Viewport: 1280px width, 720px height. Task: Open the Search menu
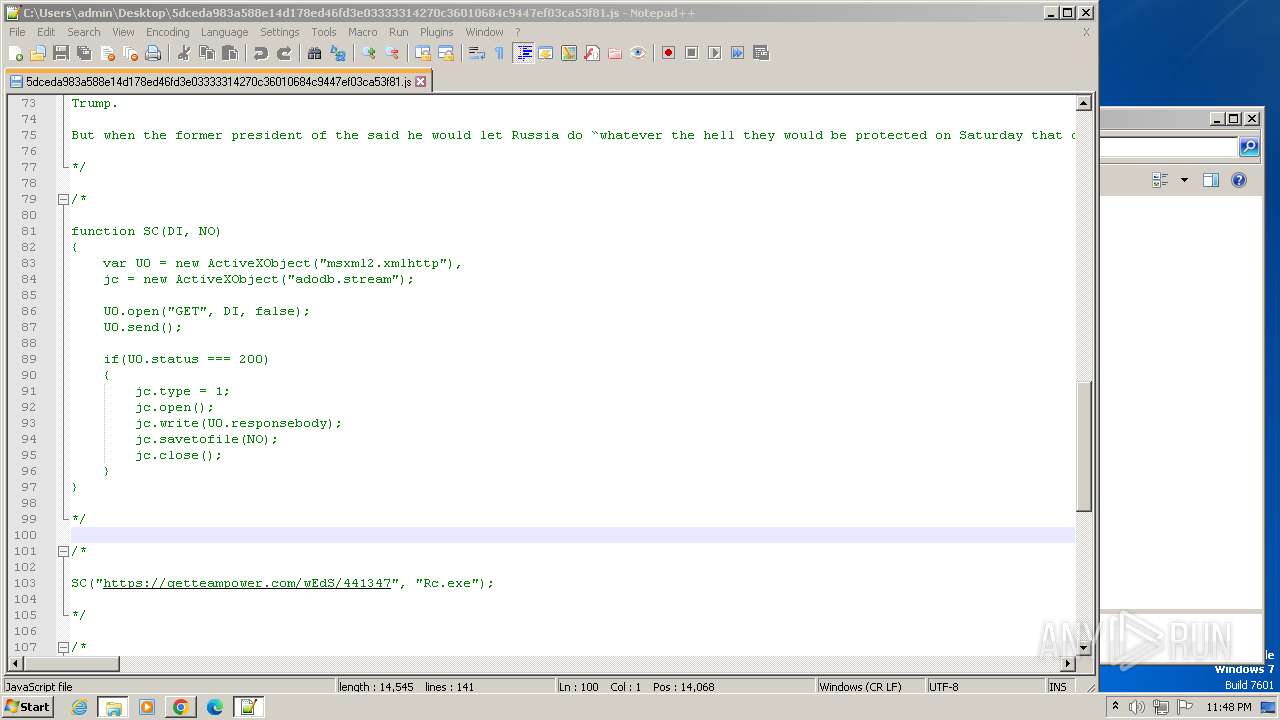[84, 32]
